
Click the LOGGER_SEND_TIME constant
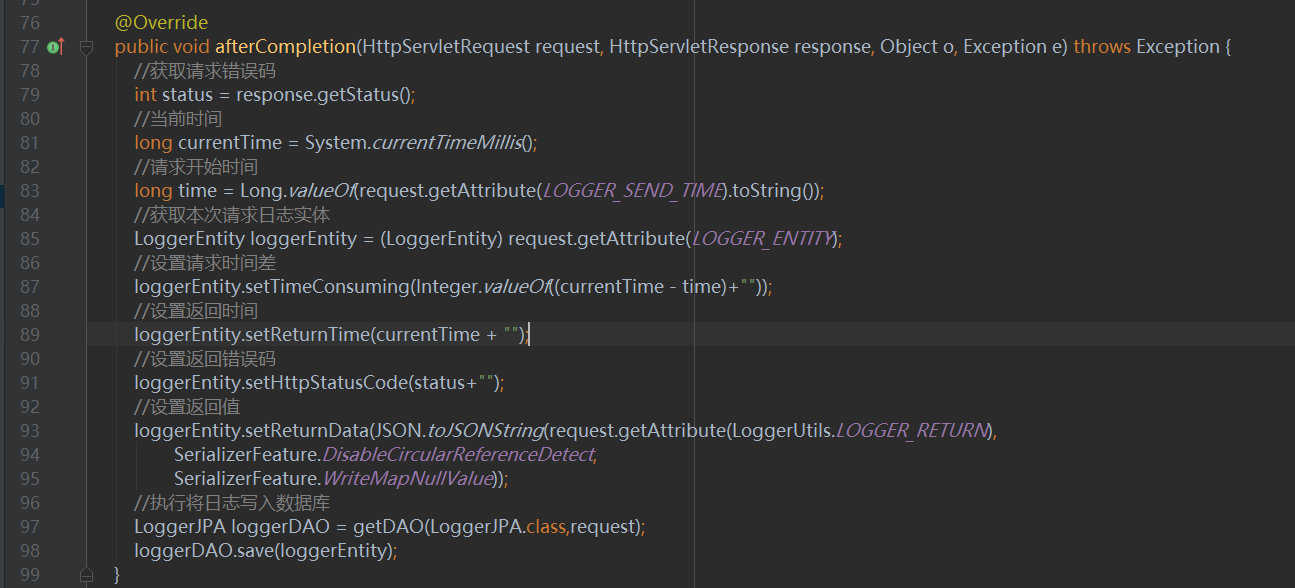click(x=632, y=191)
